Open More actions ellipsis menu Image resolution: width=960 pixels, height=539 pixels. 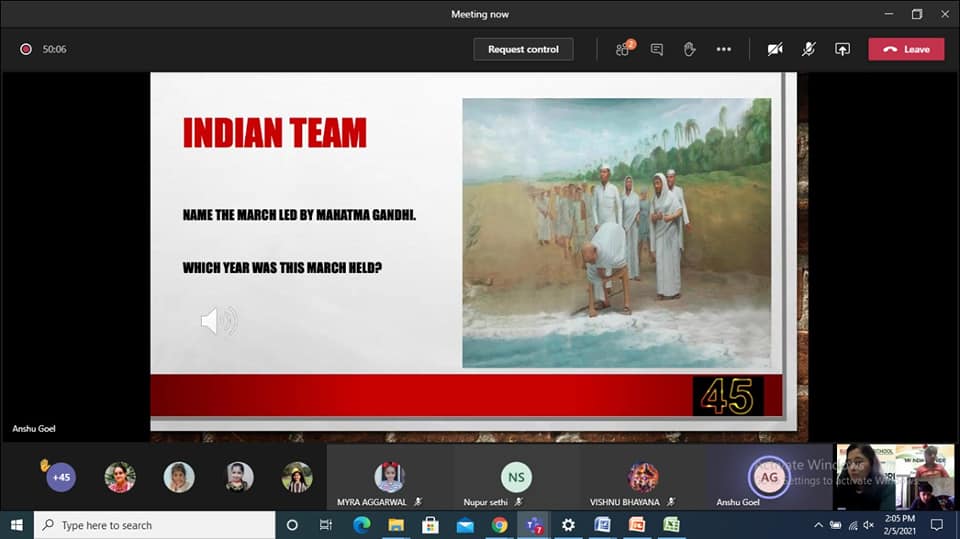coord(724,49)
